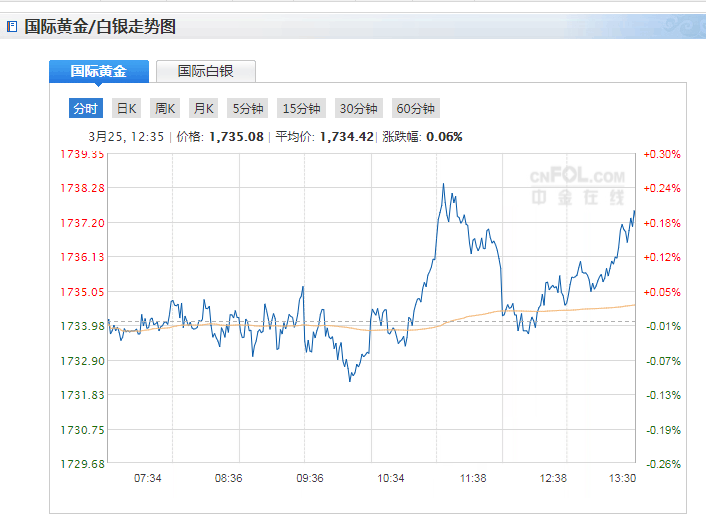The height and width of the screenshot is (515, 706).
Task: Click the 07:34 time axis label
Action: 148,478
